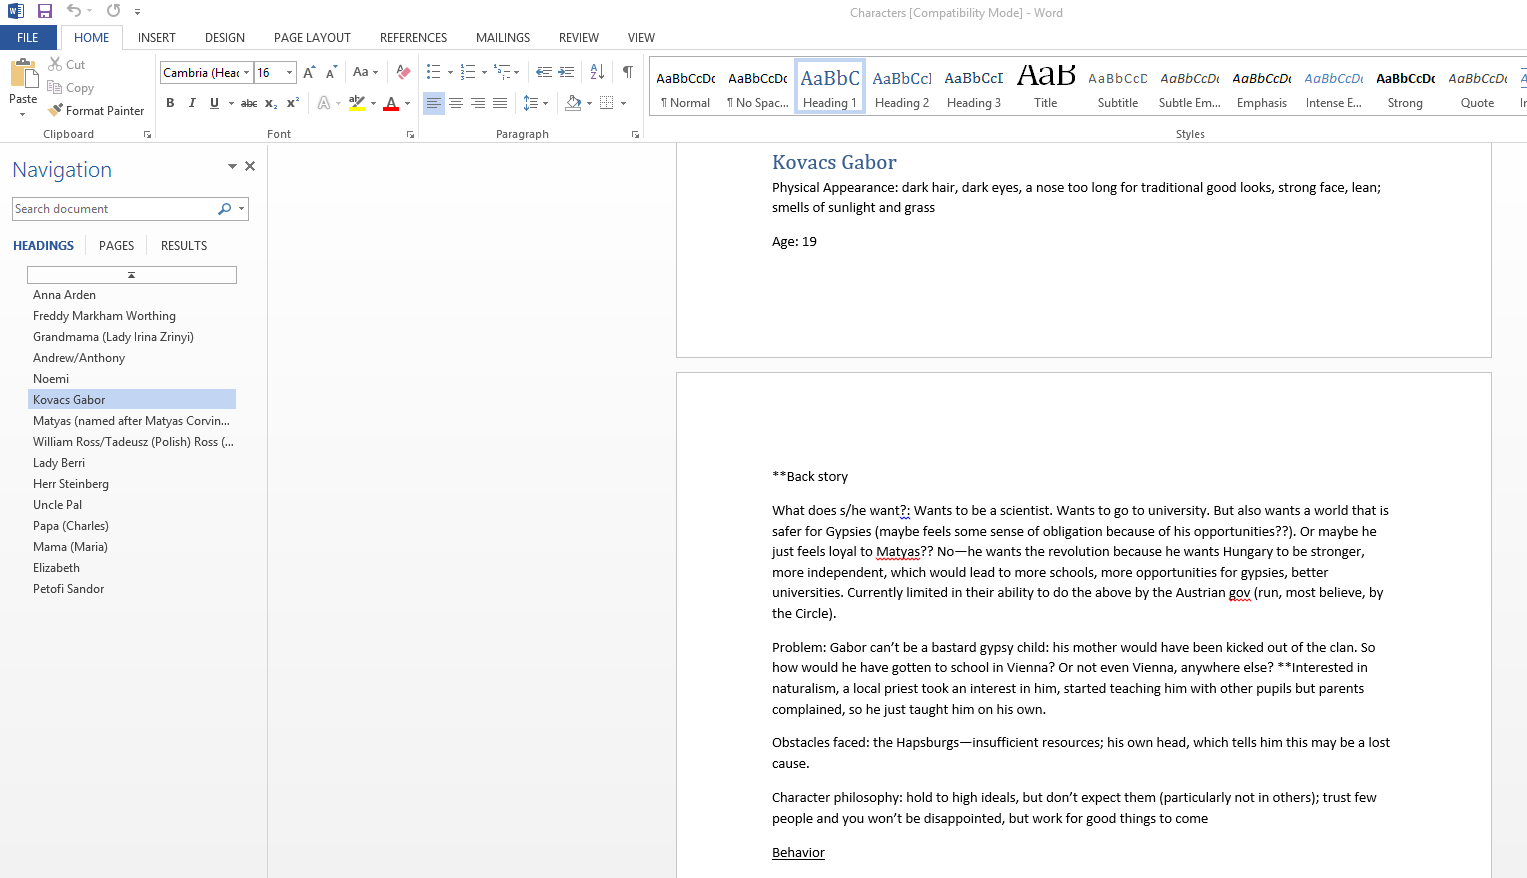Click the Increase Indent icon

(566, 72)
